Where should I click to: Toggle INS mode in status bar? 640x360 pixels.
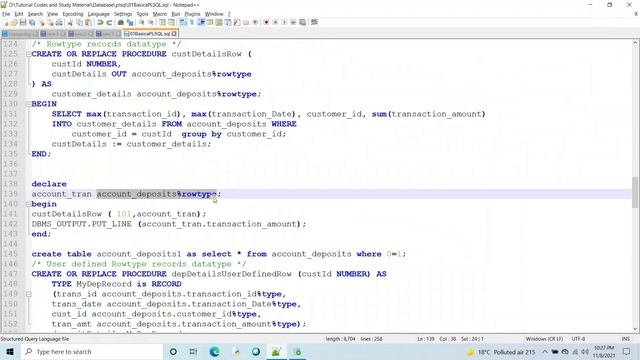[x=625, y=339]
